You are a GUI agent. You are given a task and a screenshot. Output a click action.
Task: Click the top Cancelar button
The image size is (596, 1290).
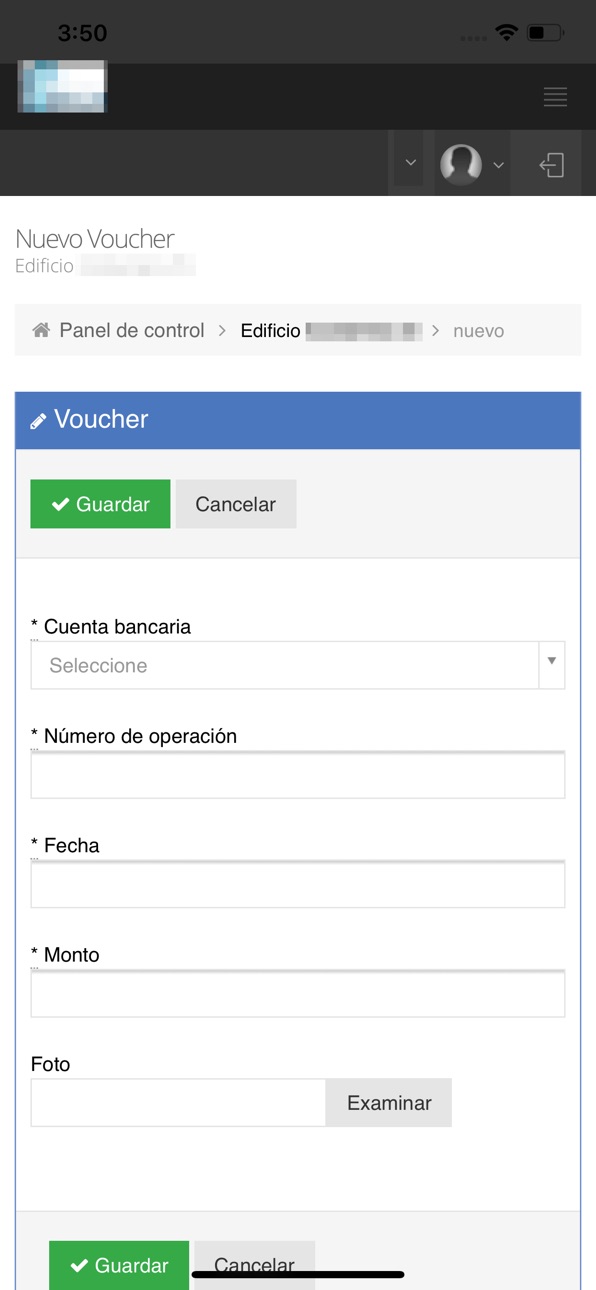[x=236, y=504]
